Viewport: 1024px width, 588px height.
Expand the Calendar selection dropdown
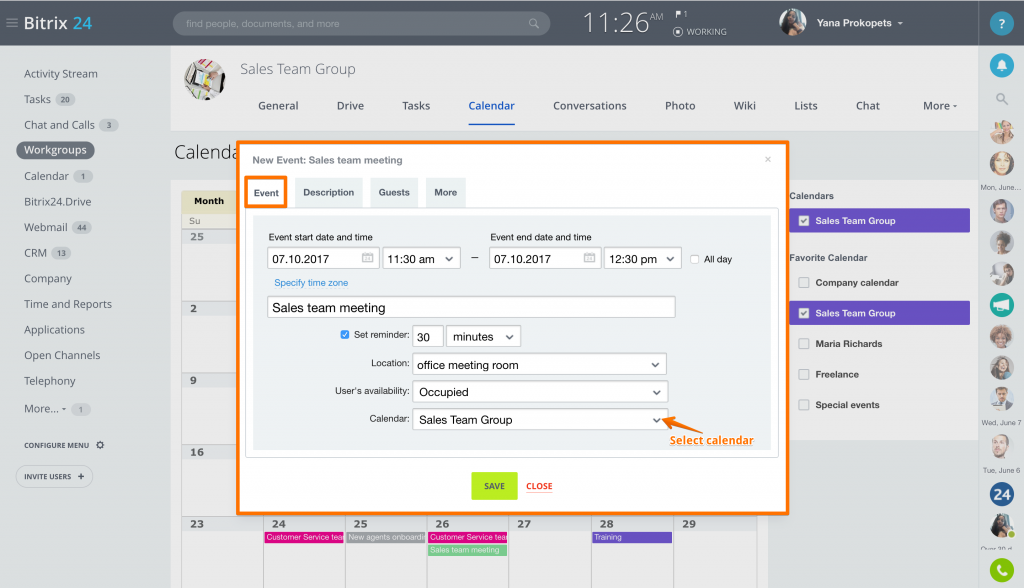click(540, 419)
